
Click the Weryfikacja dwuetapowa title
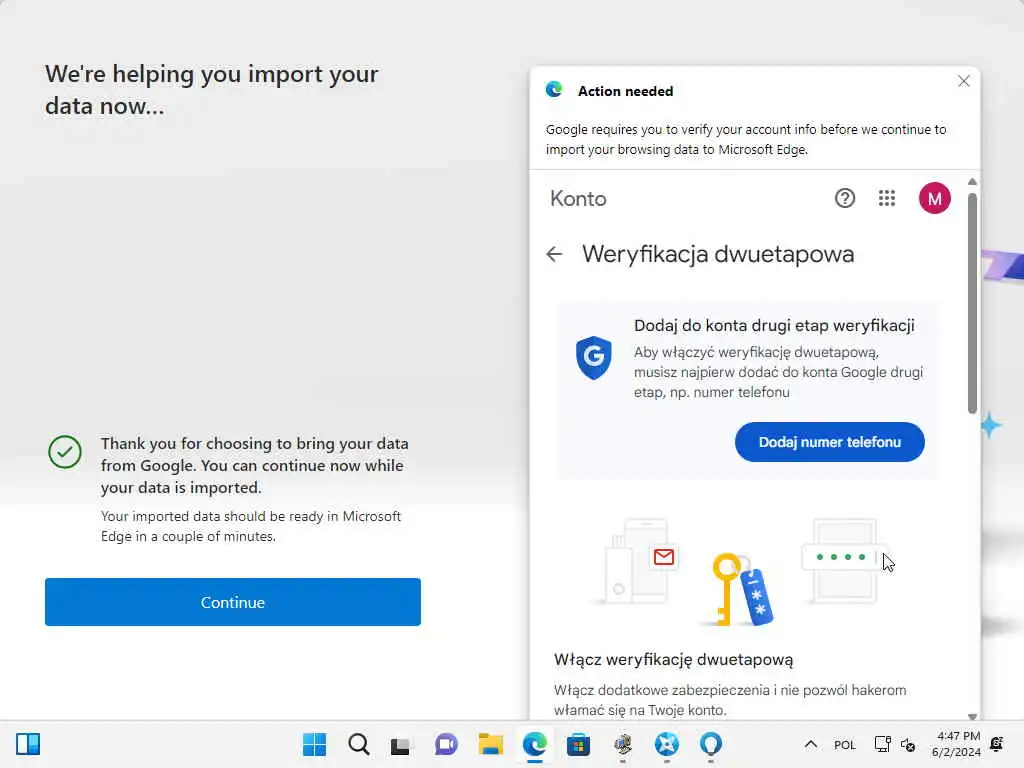click(718, 254)
